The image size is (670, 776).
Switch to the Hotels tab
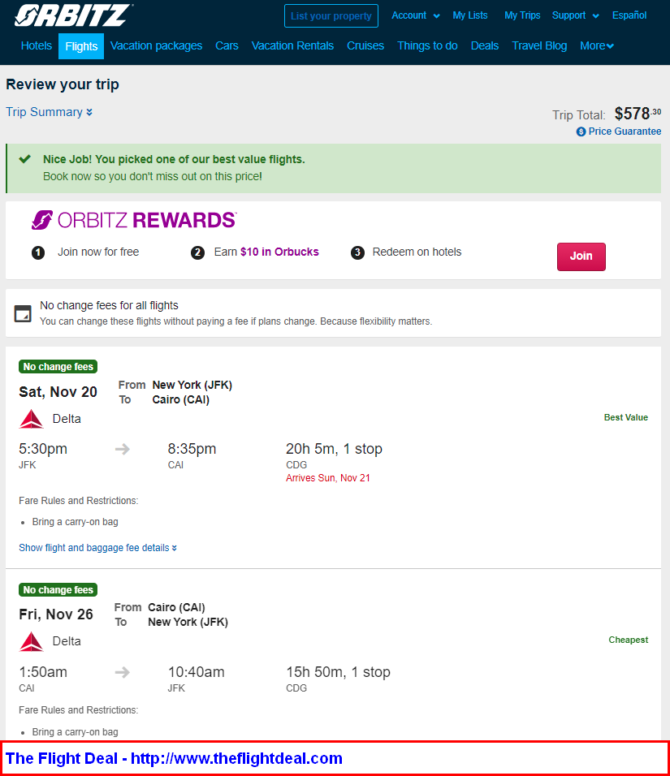coord(36,46)
